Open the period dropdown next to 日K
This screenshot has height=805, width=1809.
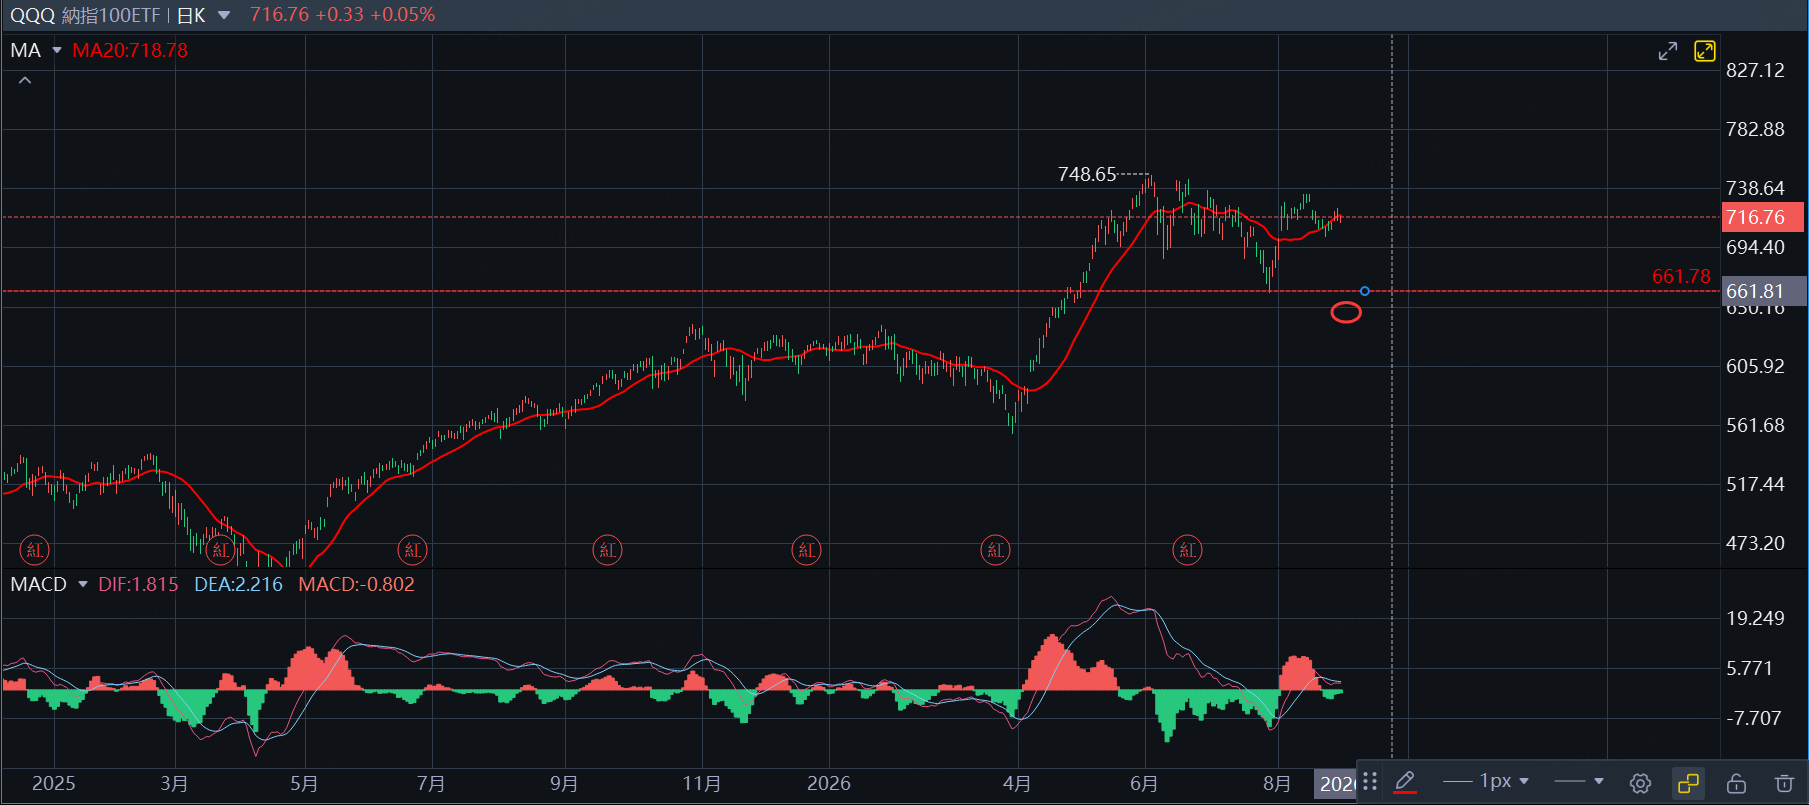(224, 15)
